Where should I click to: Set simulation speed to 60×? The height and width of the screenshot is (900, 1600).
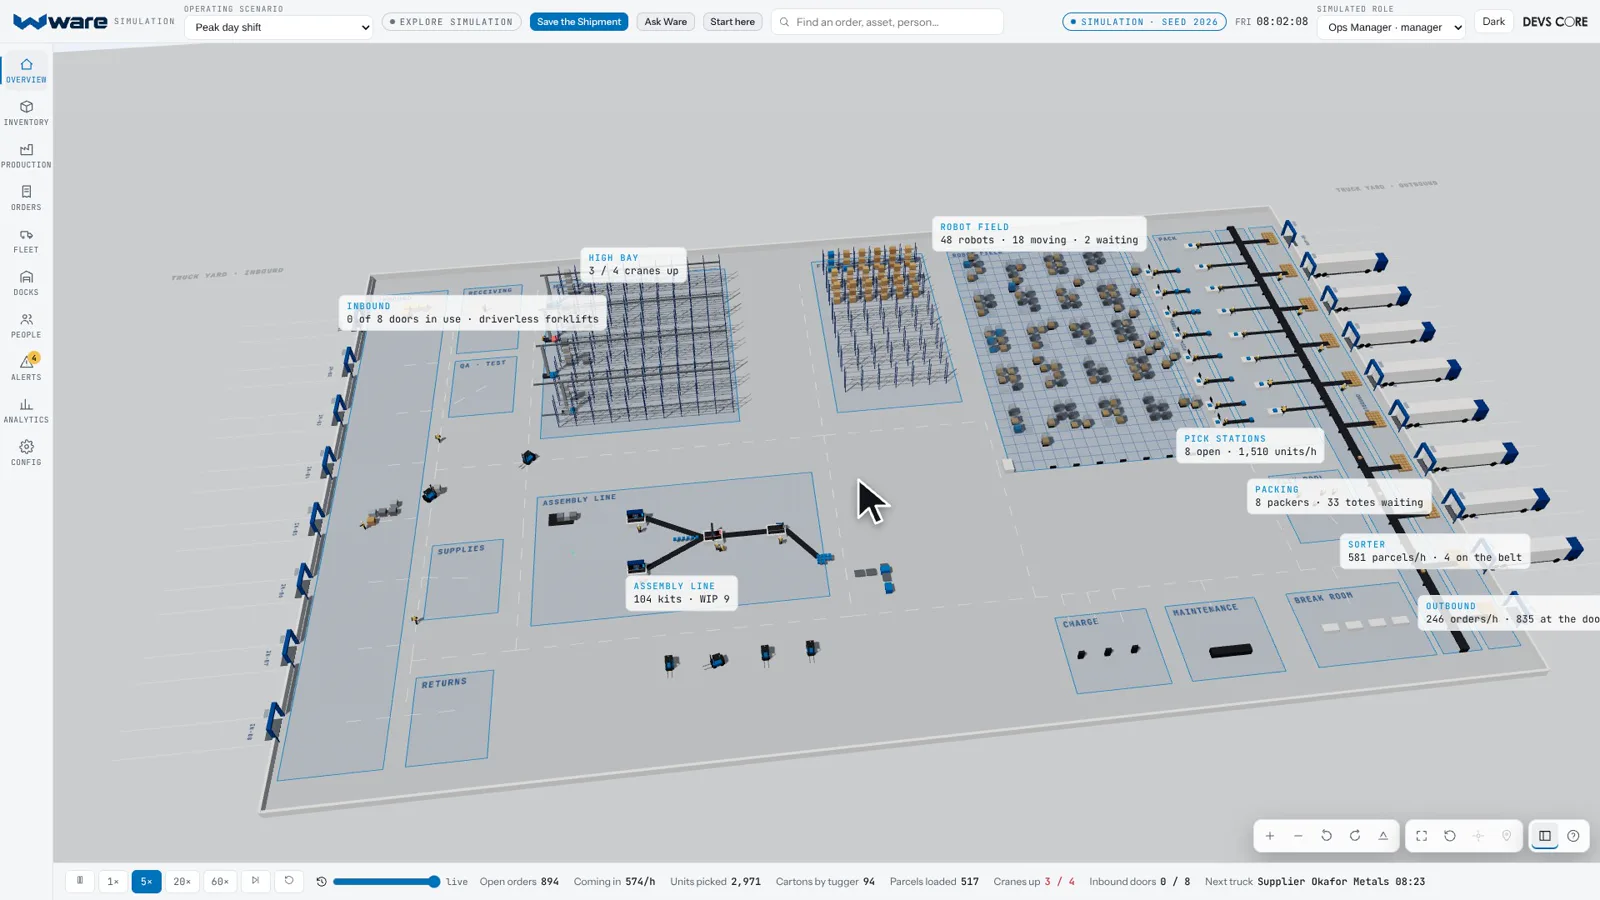tap(220, 881)
